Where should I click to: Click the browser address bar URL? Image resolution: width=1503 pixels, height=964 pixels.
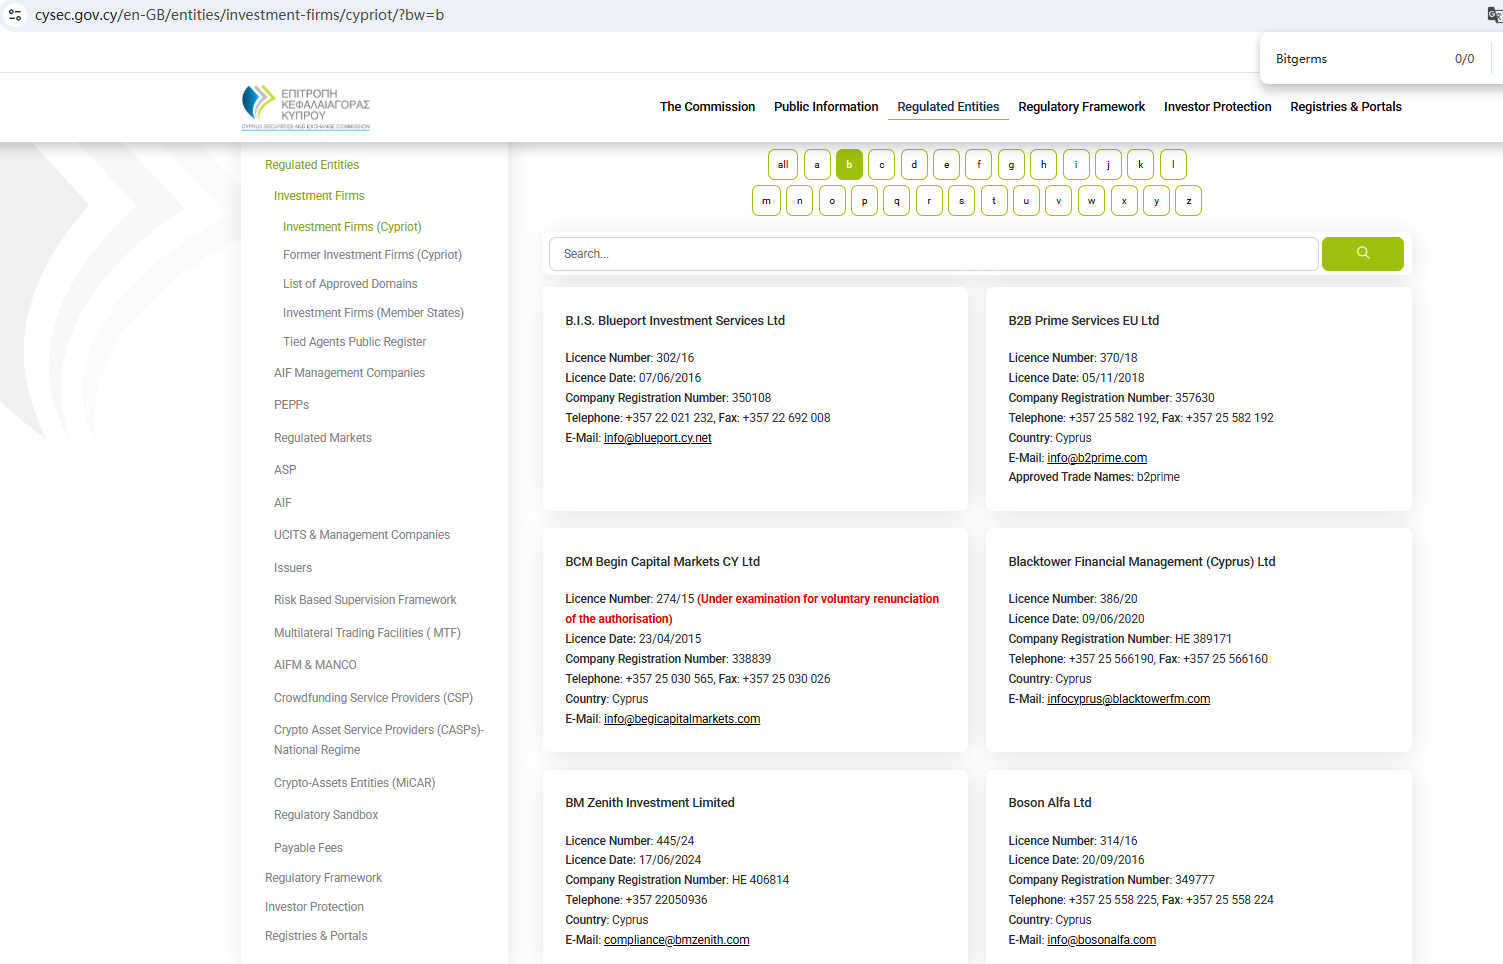[x=240, y=15]
